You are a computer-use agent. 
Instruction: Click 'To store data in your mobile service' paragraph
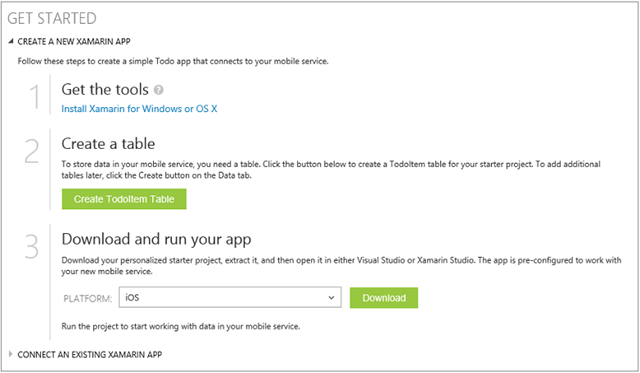(x=331, y=170)
